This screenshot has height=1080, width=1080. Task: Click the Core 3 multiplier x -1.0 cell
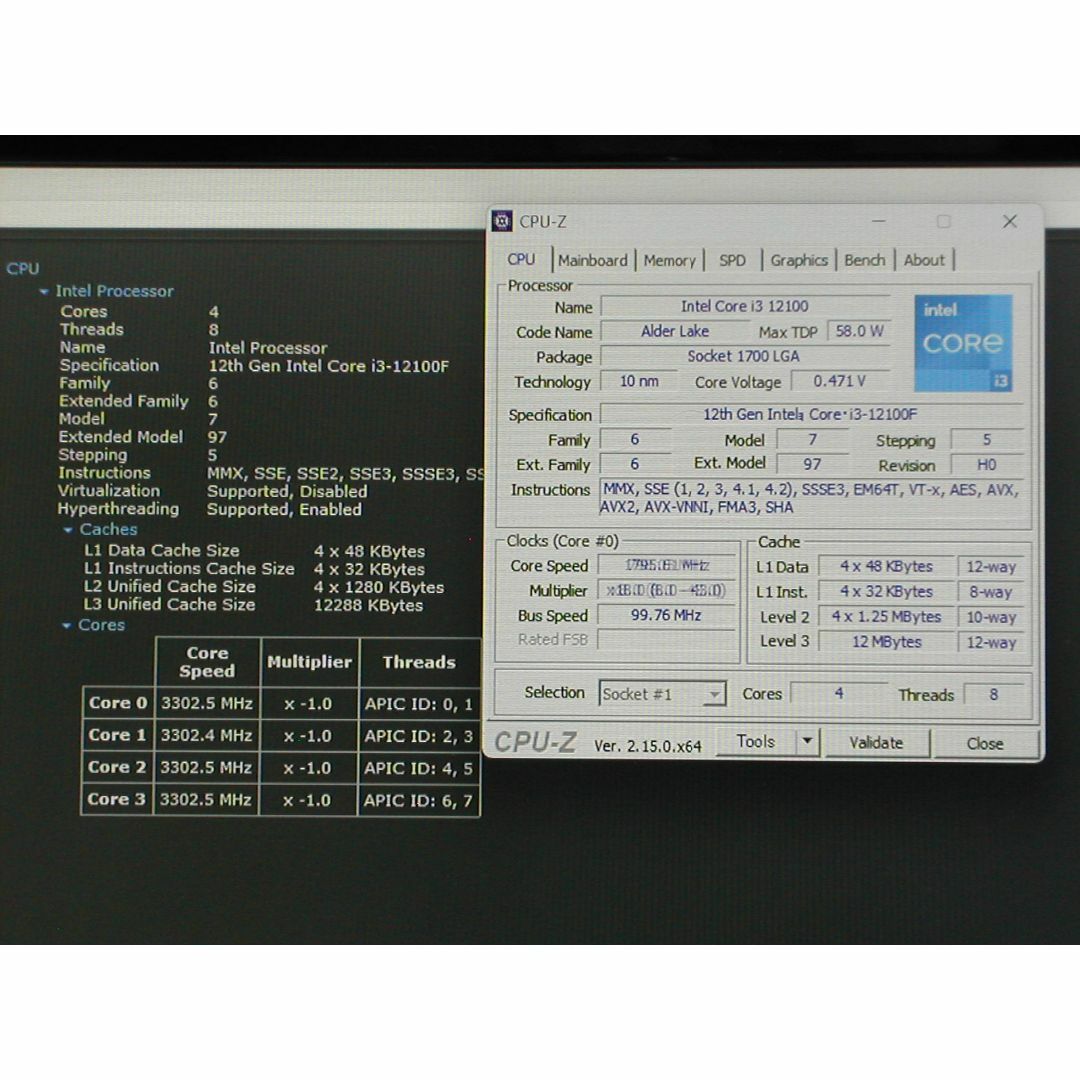tap(307, 800)
